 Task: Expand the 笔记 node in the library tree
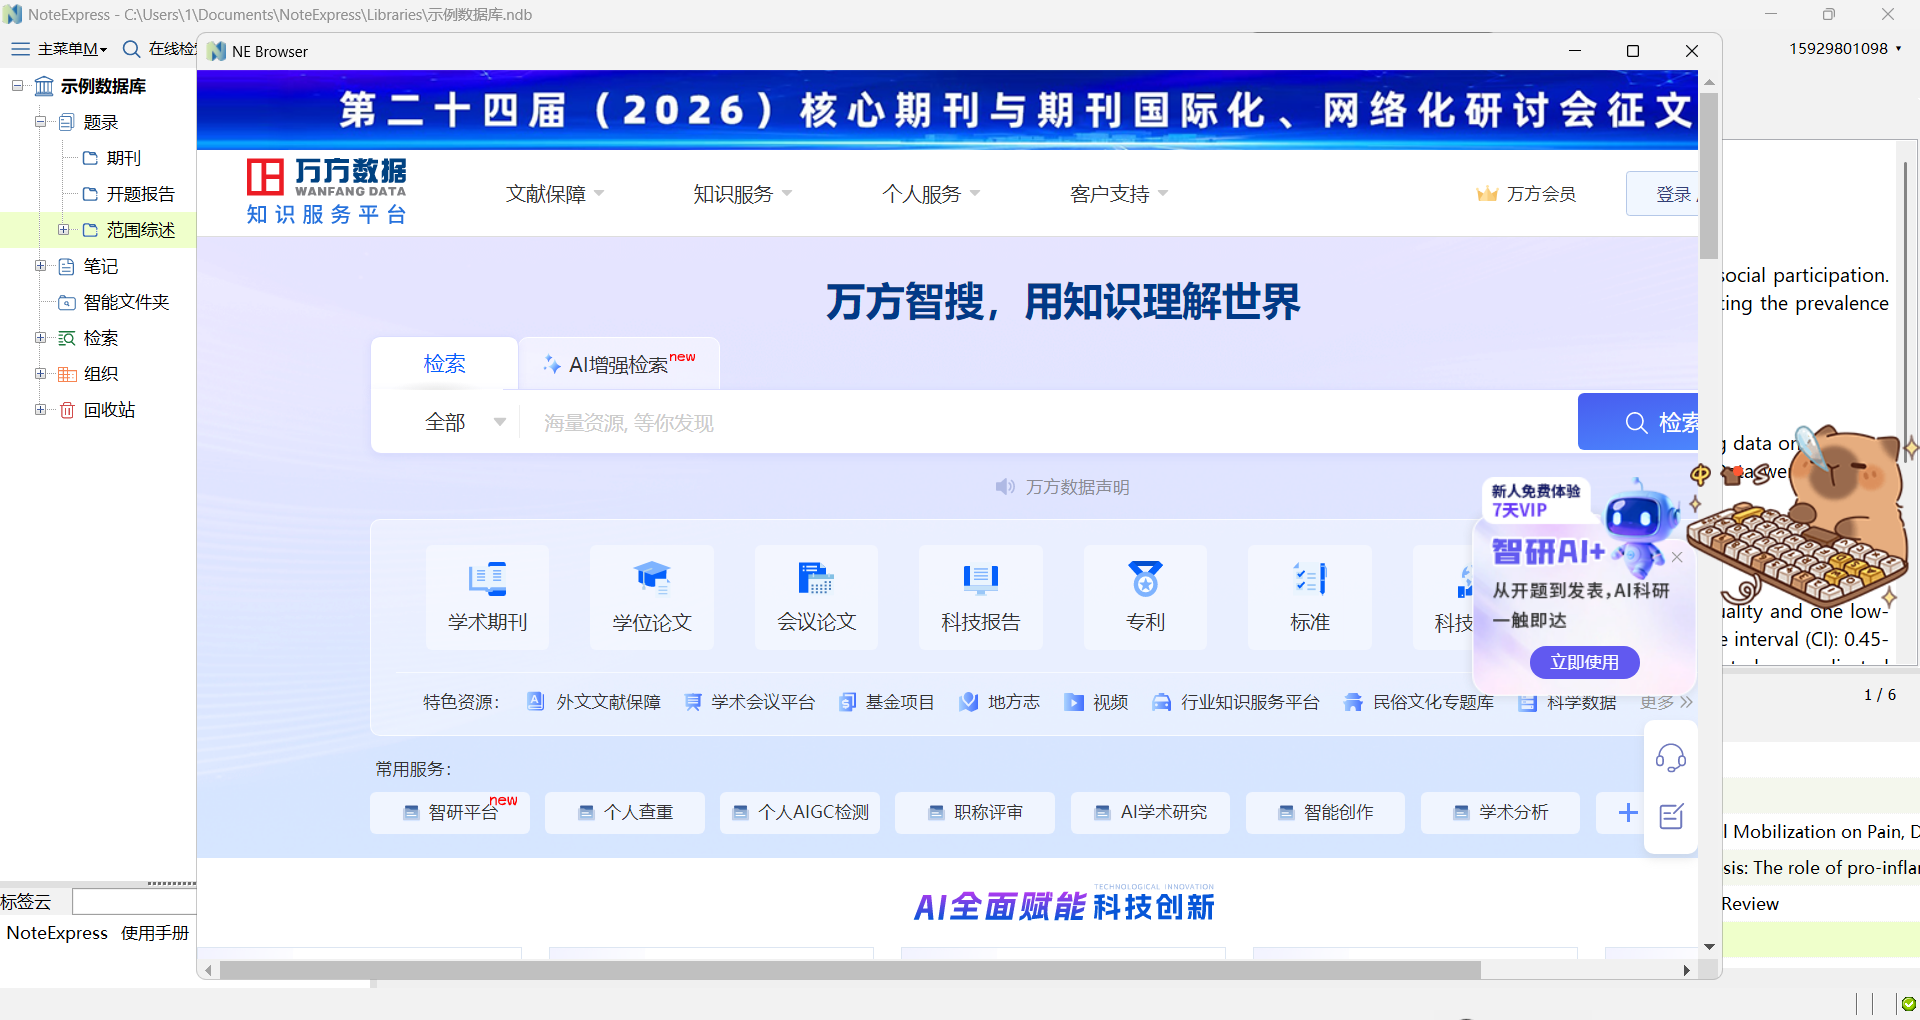[x=40, y=265]
